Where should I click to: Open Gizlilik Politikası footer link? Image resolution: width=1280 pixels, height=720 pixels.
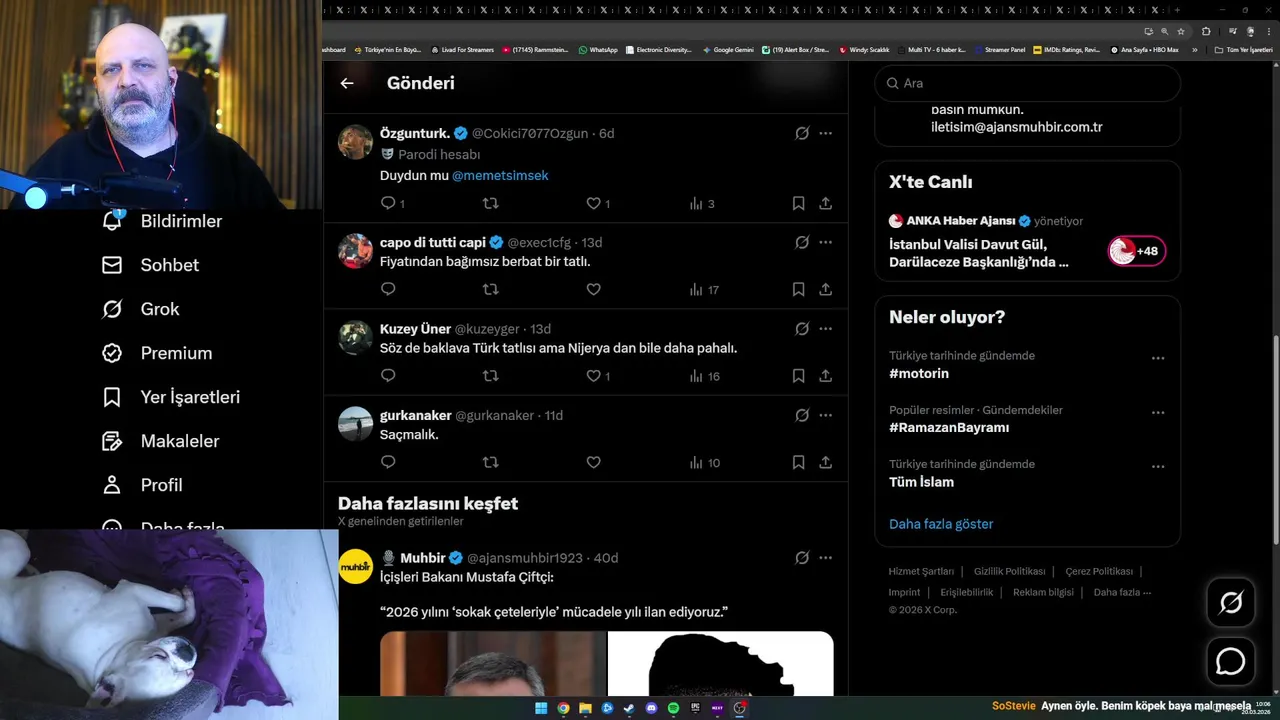click(1010, 571)
